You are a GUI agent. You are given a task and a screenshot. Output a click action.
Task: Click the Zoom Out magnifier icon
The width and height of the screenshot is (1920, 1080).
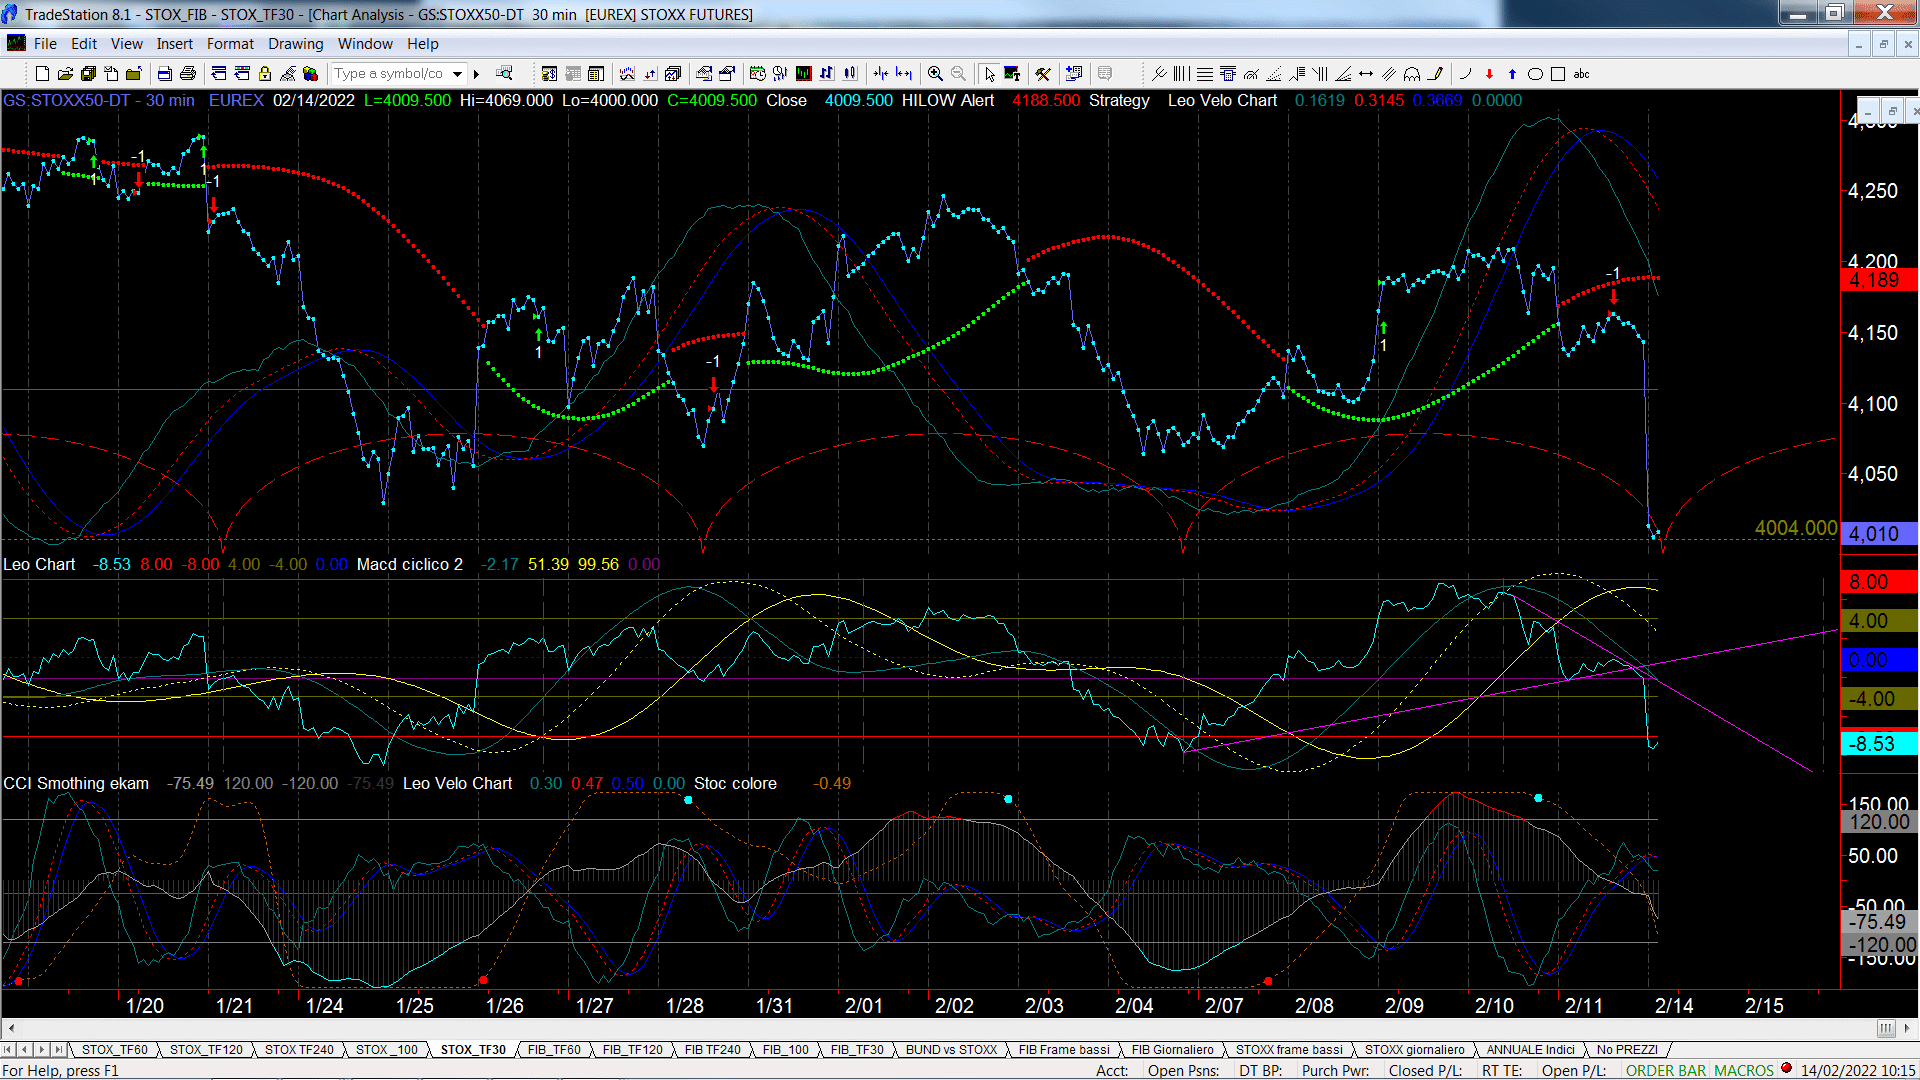coord(958,74)
